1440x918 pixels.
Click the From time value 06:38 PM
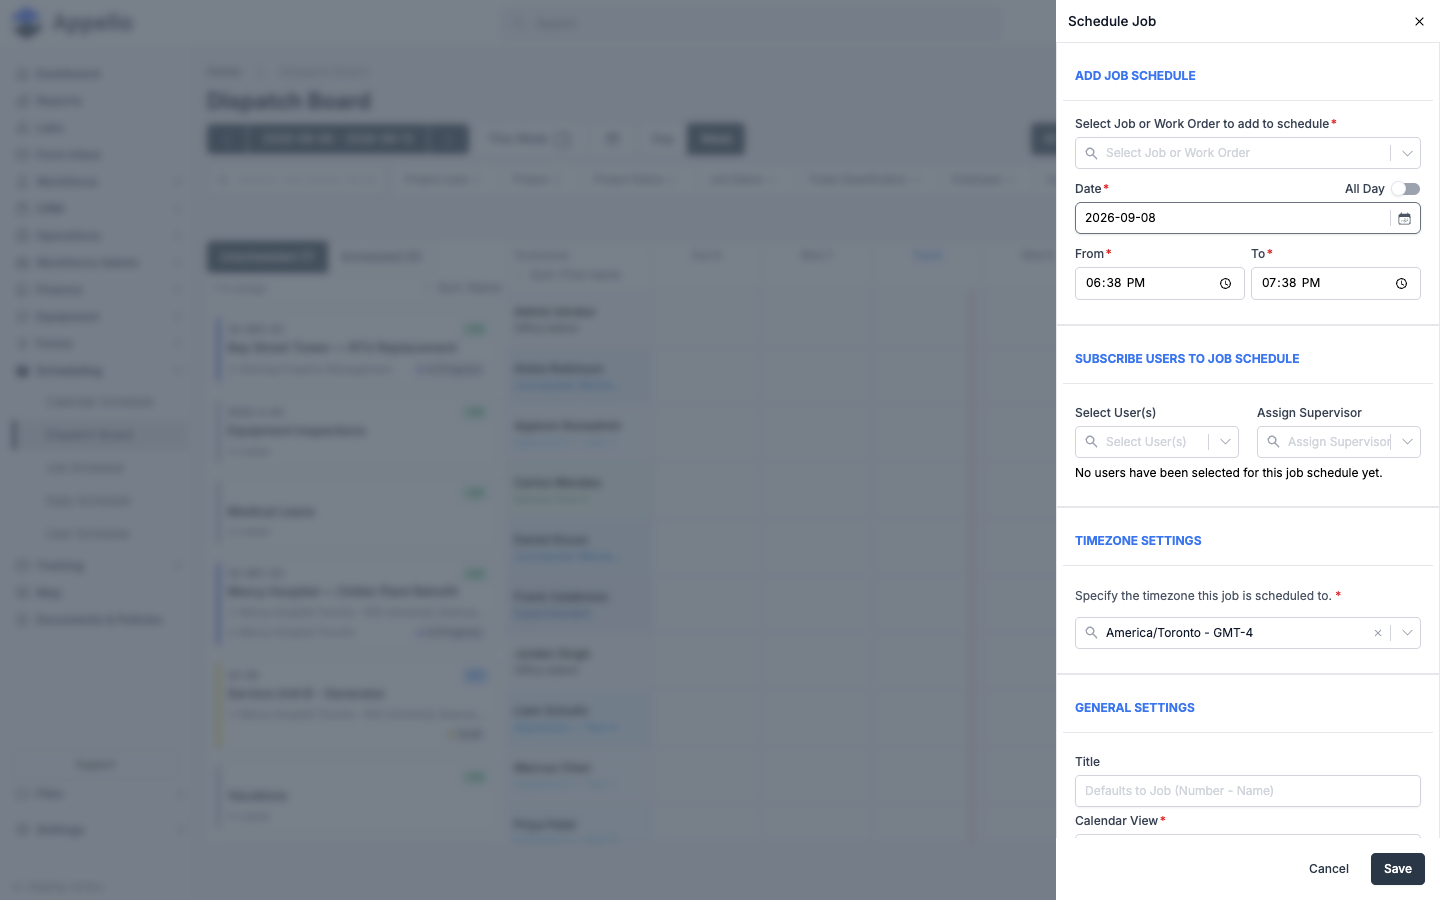coord(1115,283)
